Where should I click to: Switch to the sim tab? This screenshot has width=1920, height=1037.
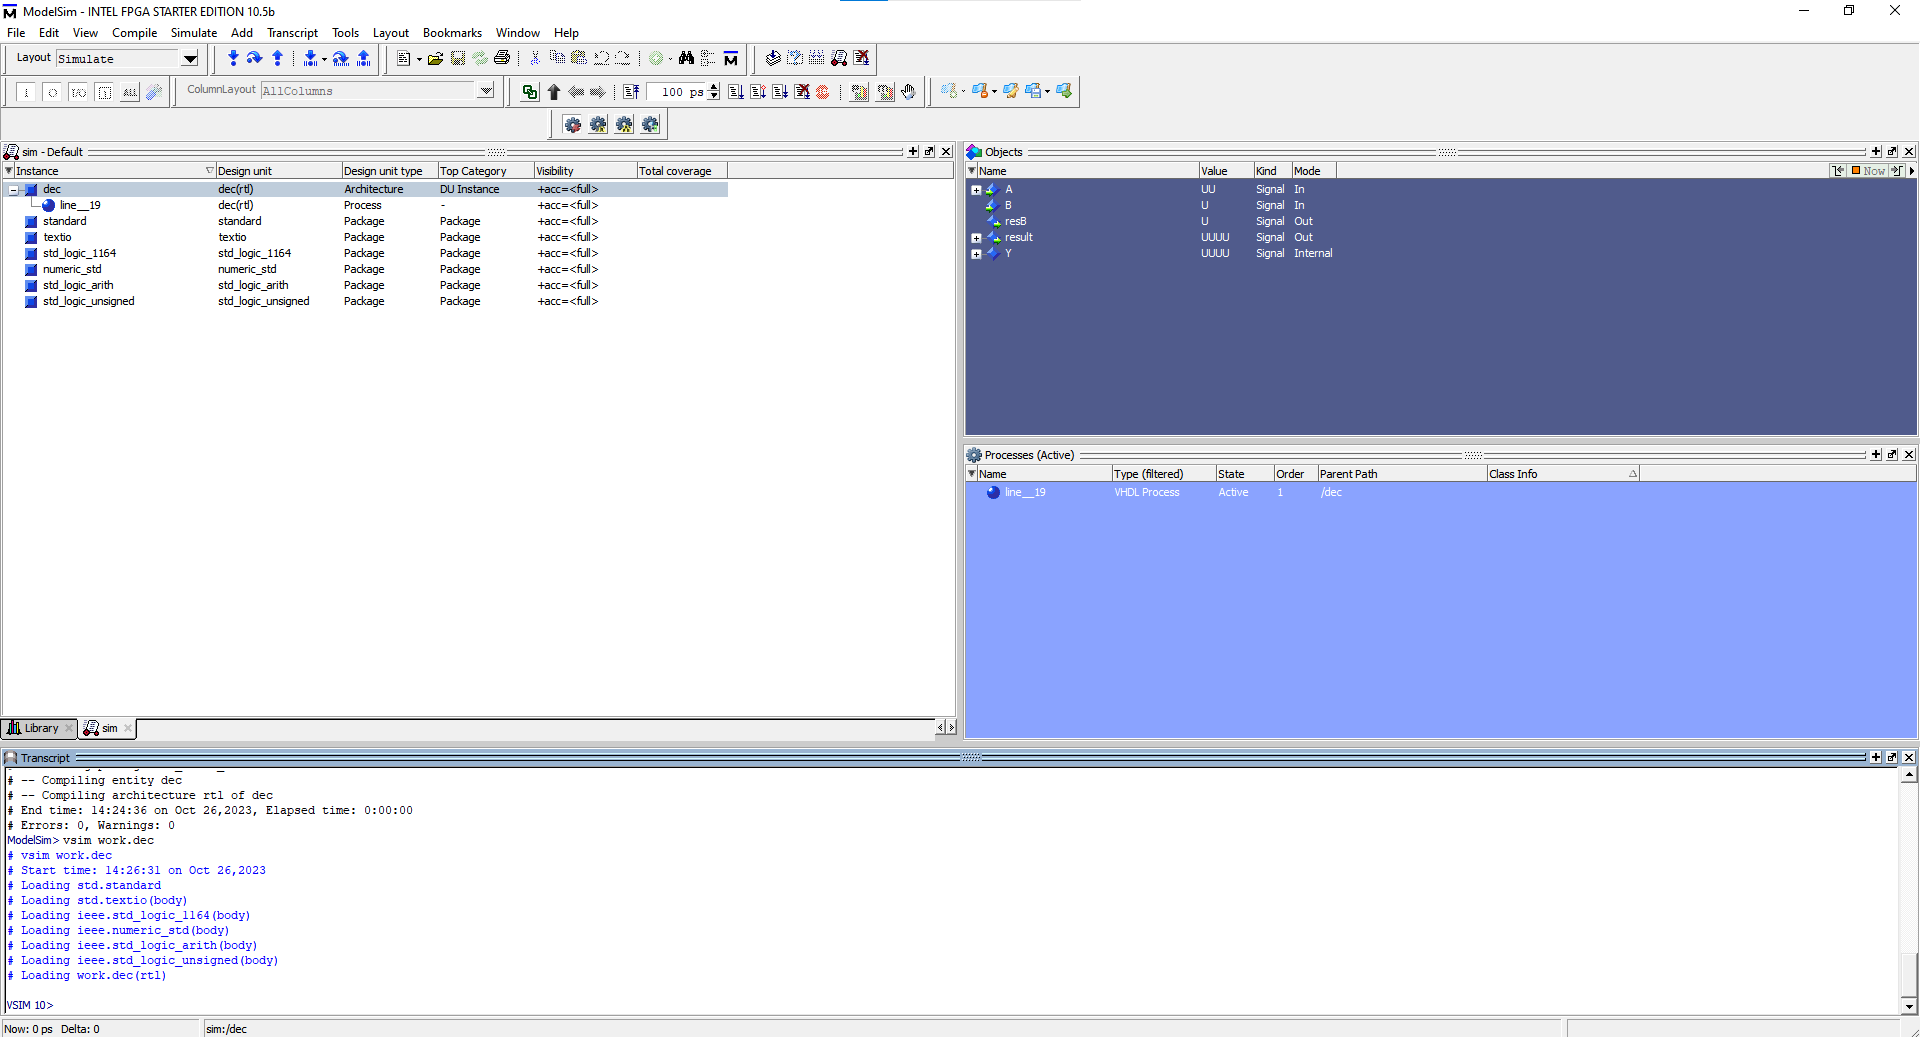coord(108,728)
